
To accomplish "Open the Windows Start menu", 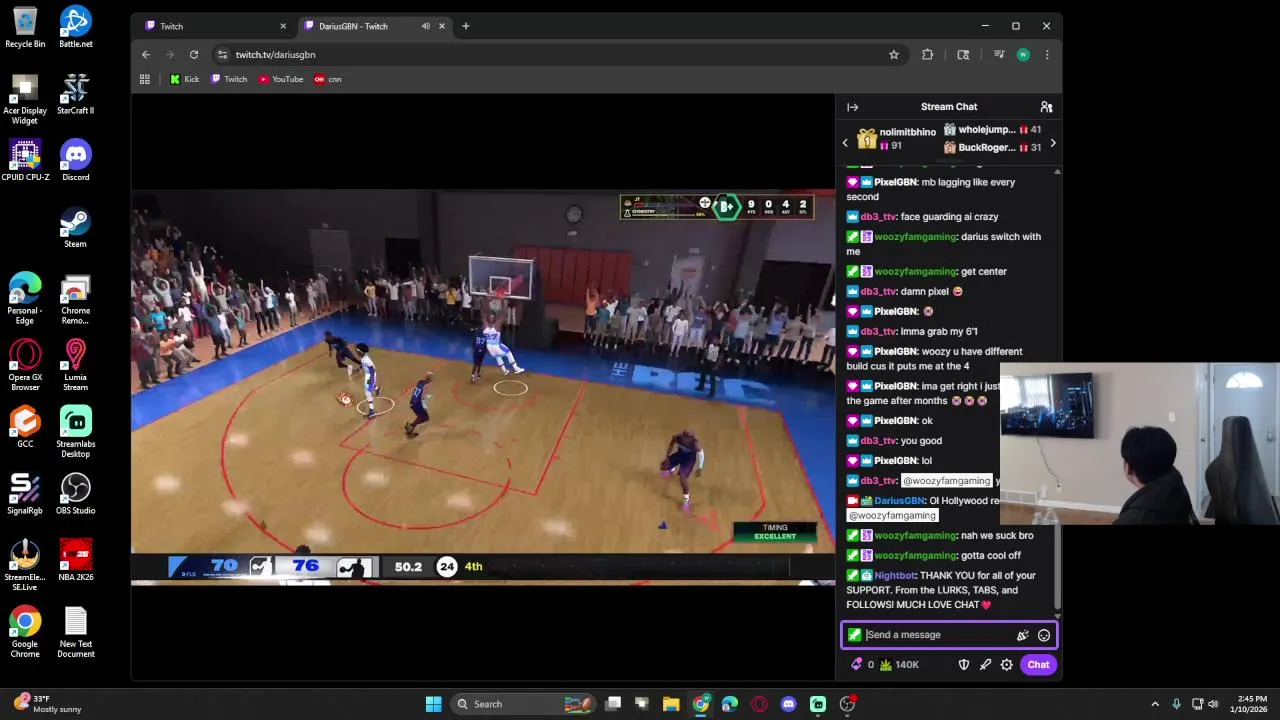I will 434,704.
